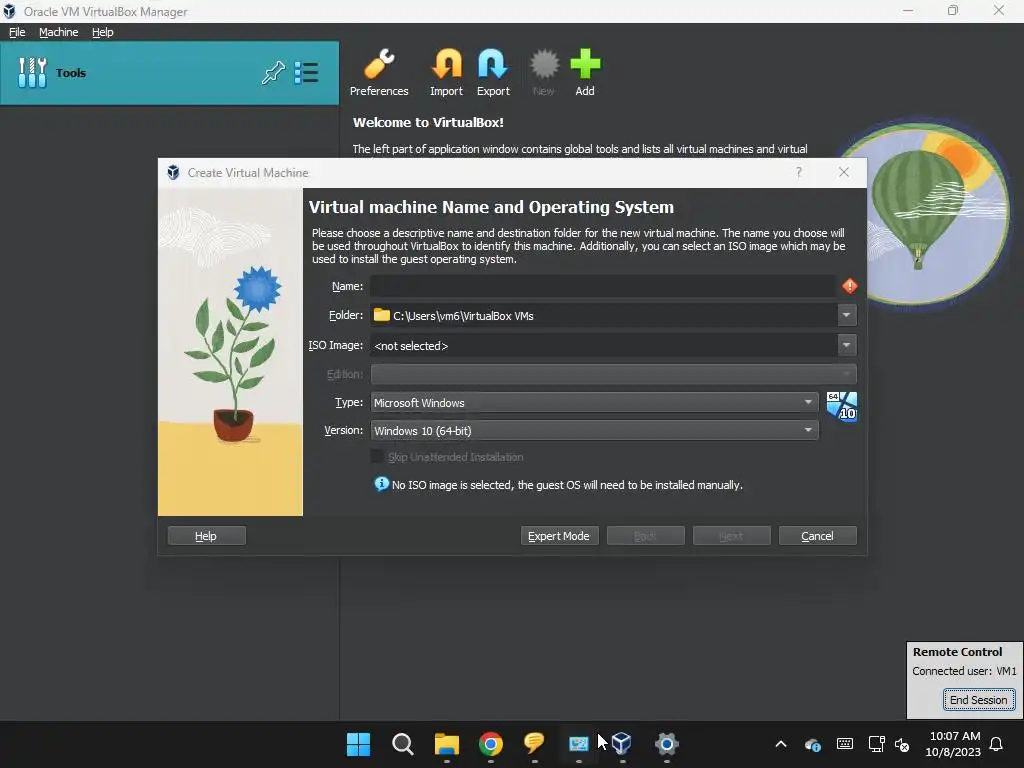Click the Help button in dialog
1024x768 pixels.
pyautogui.click(x=206, y=536)
